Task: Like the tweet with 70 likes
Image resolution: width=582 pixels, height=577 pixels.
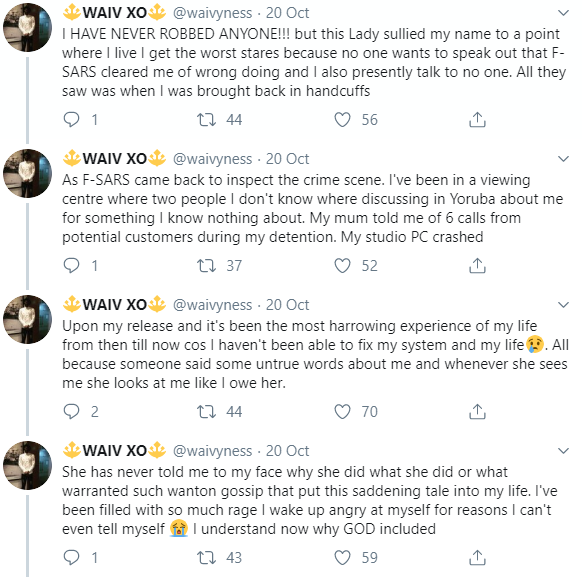Action: click(x=342, y=412)
